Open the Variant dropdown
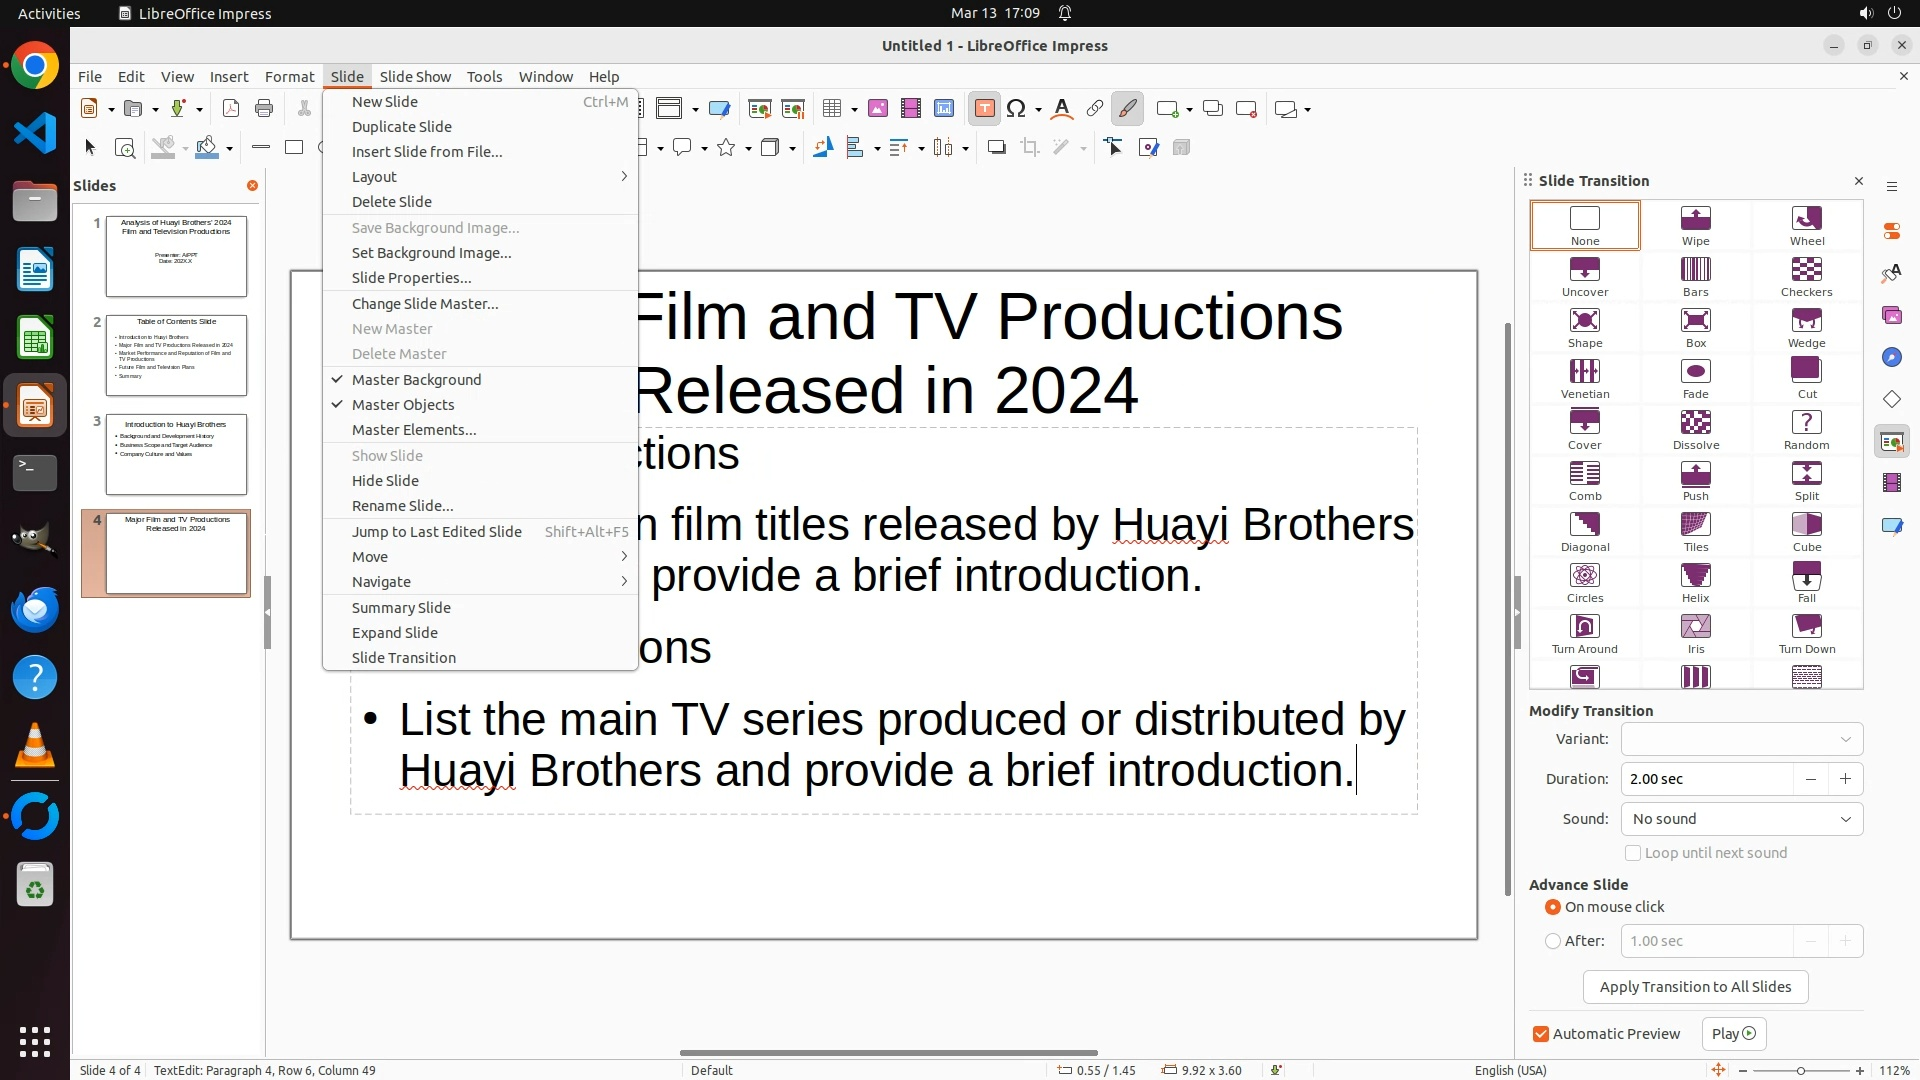Screen dimensions: 1920x1080 pos(1741,739)
